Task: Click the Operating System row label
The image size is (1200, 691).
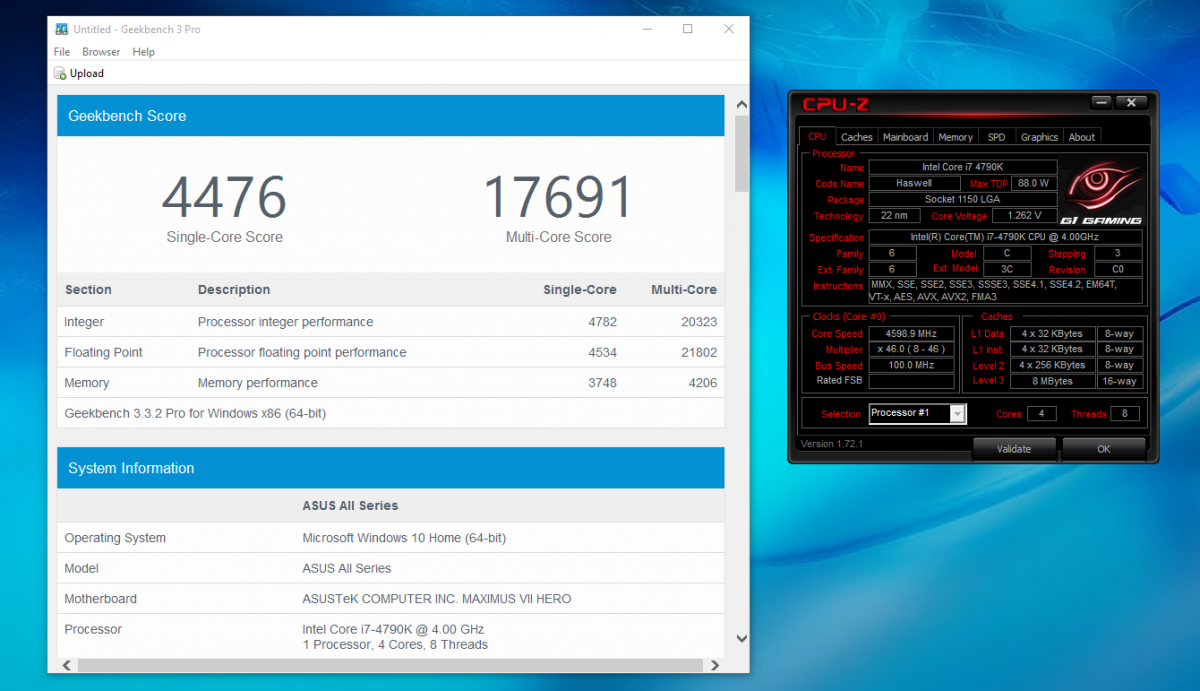Action: (115, 538)
